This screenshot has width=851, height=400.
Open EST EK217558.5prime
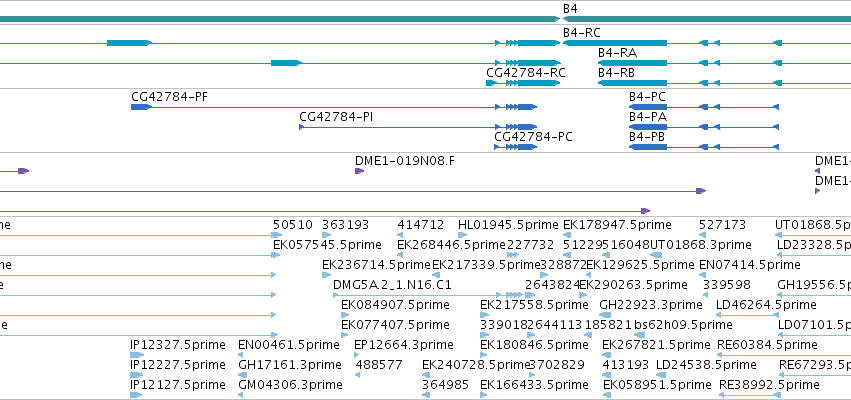[534, 305]
